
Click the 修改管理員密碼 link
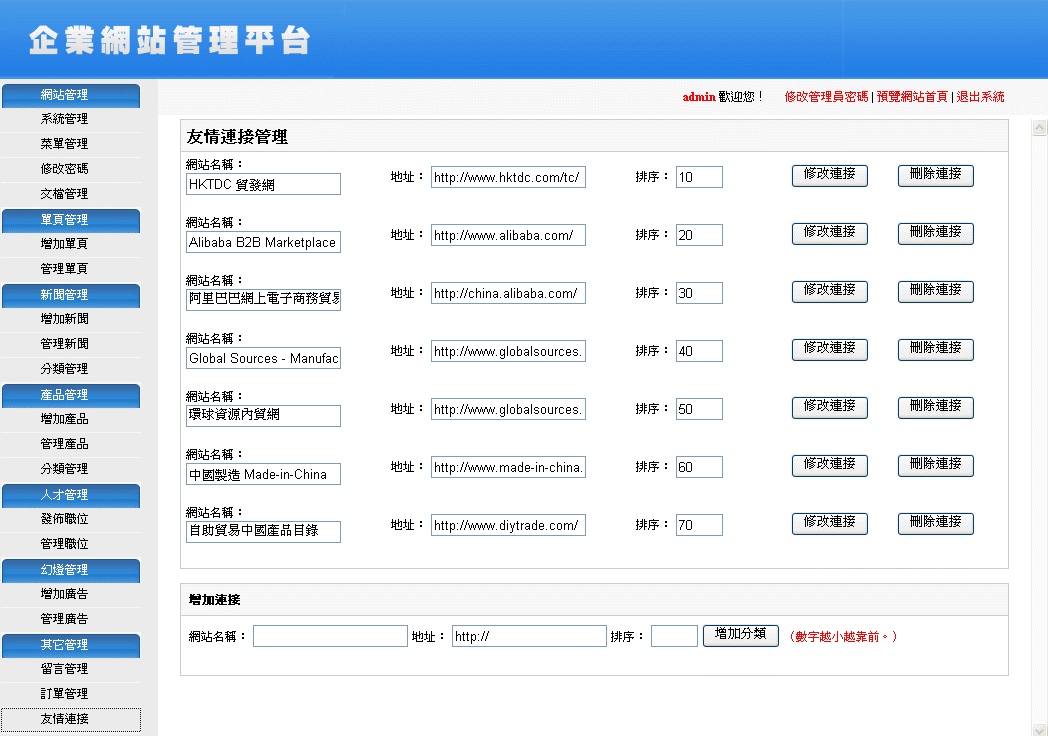pyautogui.click(x=826, y=97)
